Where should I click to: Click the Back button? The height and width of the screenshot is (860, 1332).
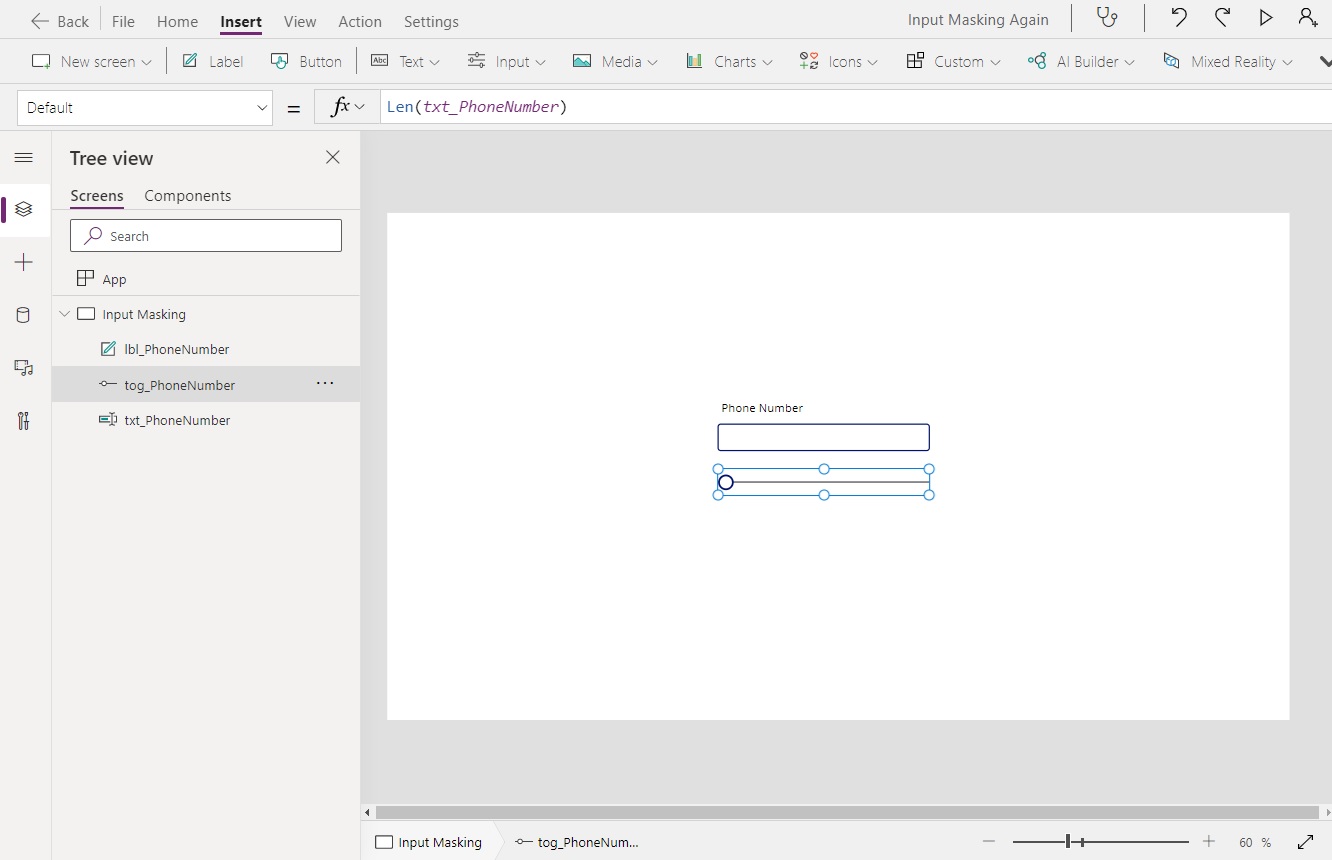coord(60,21)
